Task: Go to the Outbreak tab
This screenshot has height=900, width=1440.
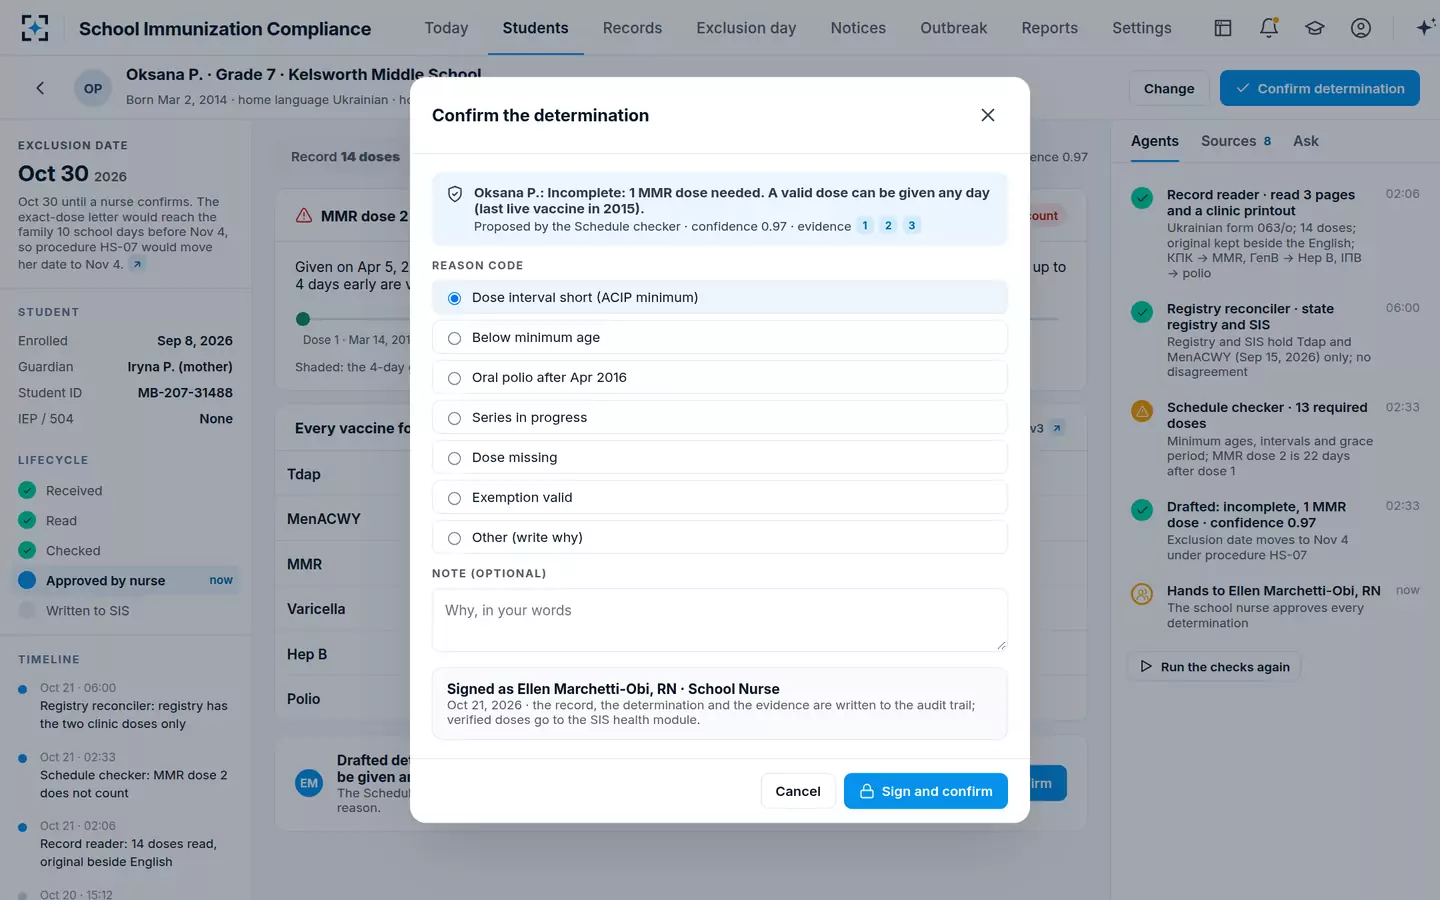Action: coord(953,28)
